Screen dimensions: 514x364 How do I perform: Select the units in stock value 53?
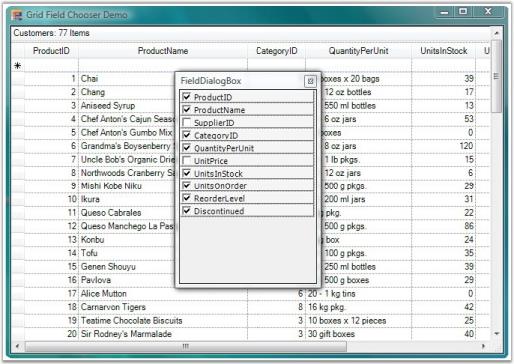443,119
